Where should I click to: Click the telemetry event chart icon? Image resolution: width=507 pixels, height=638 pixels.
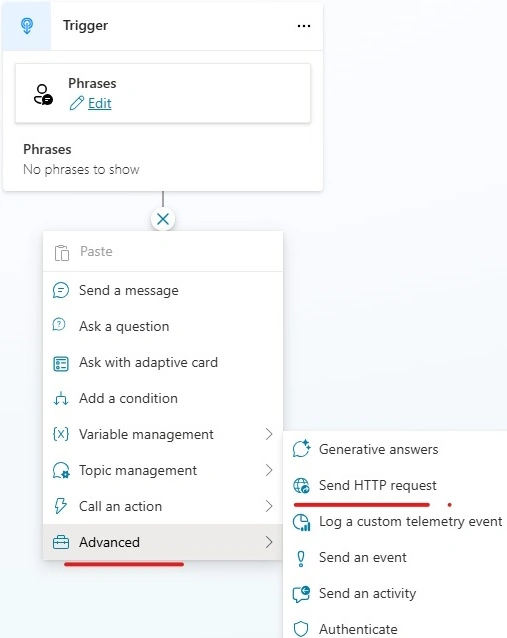pyautogui.click(x=302, y=522)
